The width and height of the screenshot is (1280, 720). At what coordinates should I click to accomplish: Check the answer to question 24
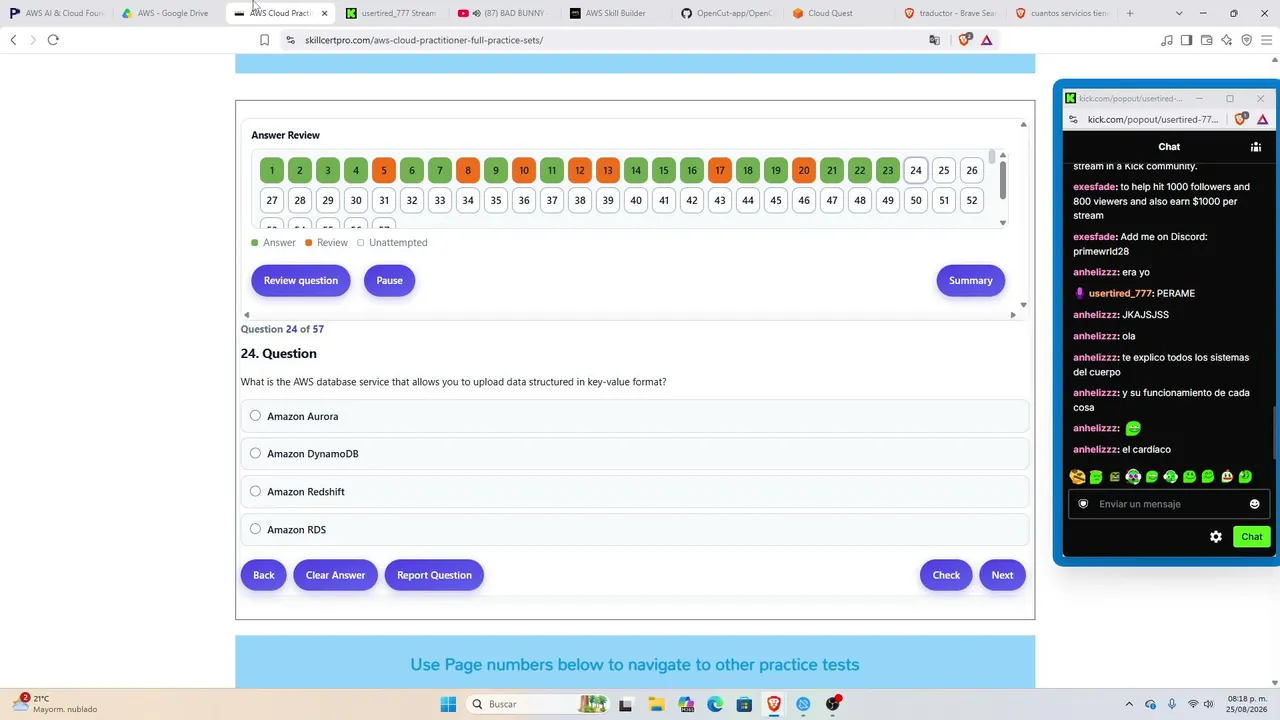(946, 575)
